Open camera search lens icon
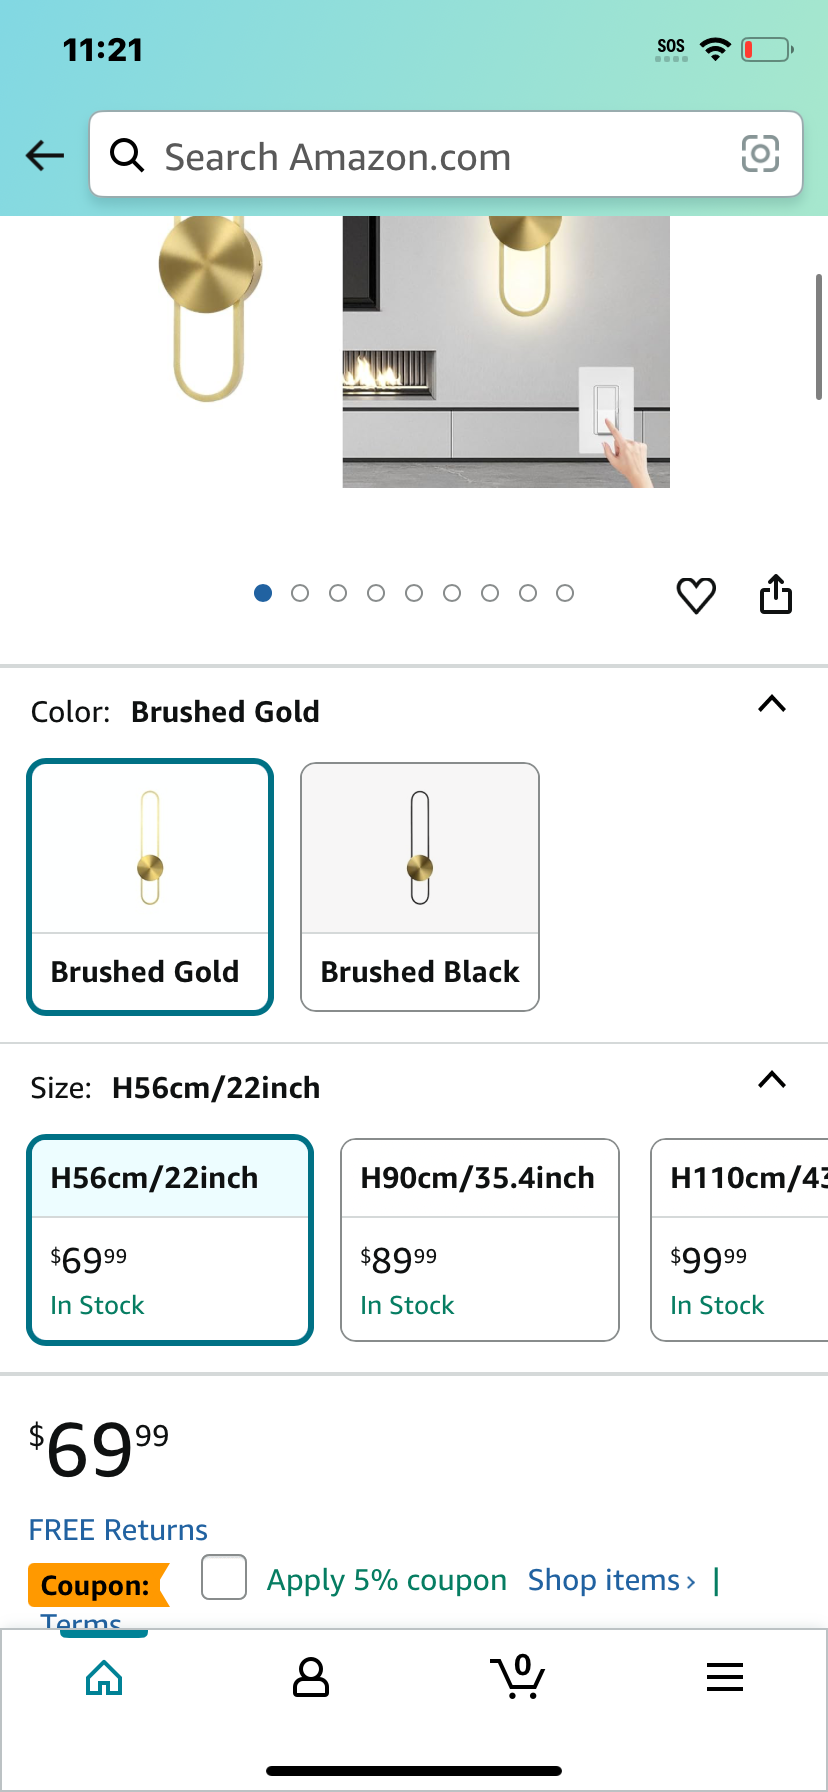Image resolution: width=828 pixels, height=1792 pixels. (760, 154)
